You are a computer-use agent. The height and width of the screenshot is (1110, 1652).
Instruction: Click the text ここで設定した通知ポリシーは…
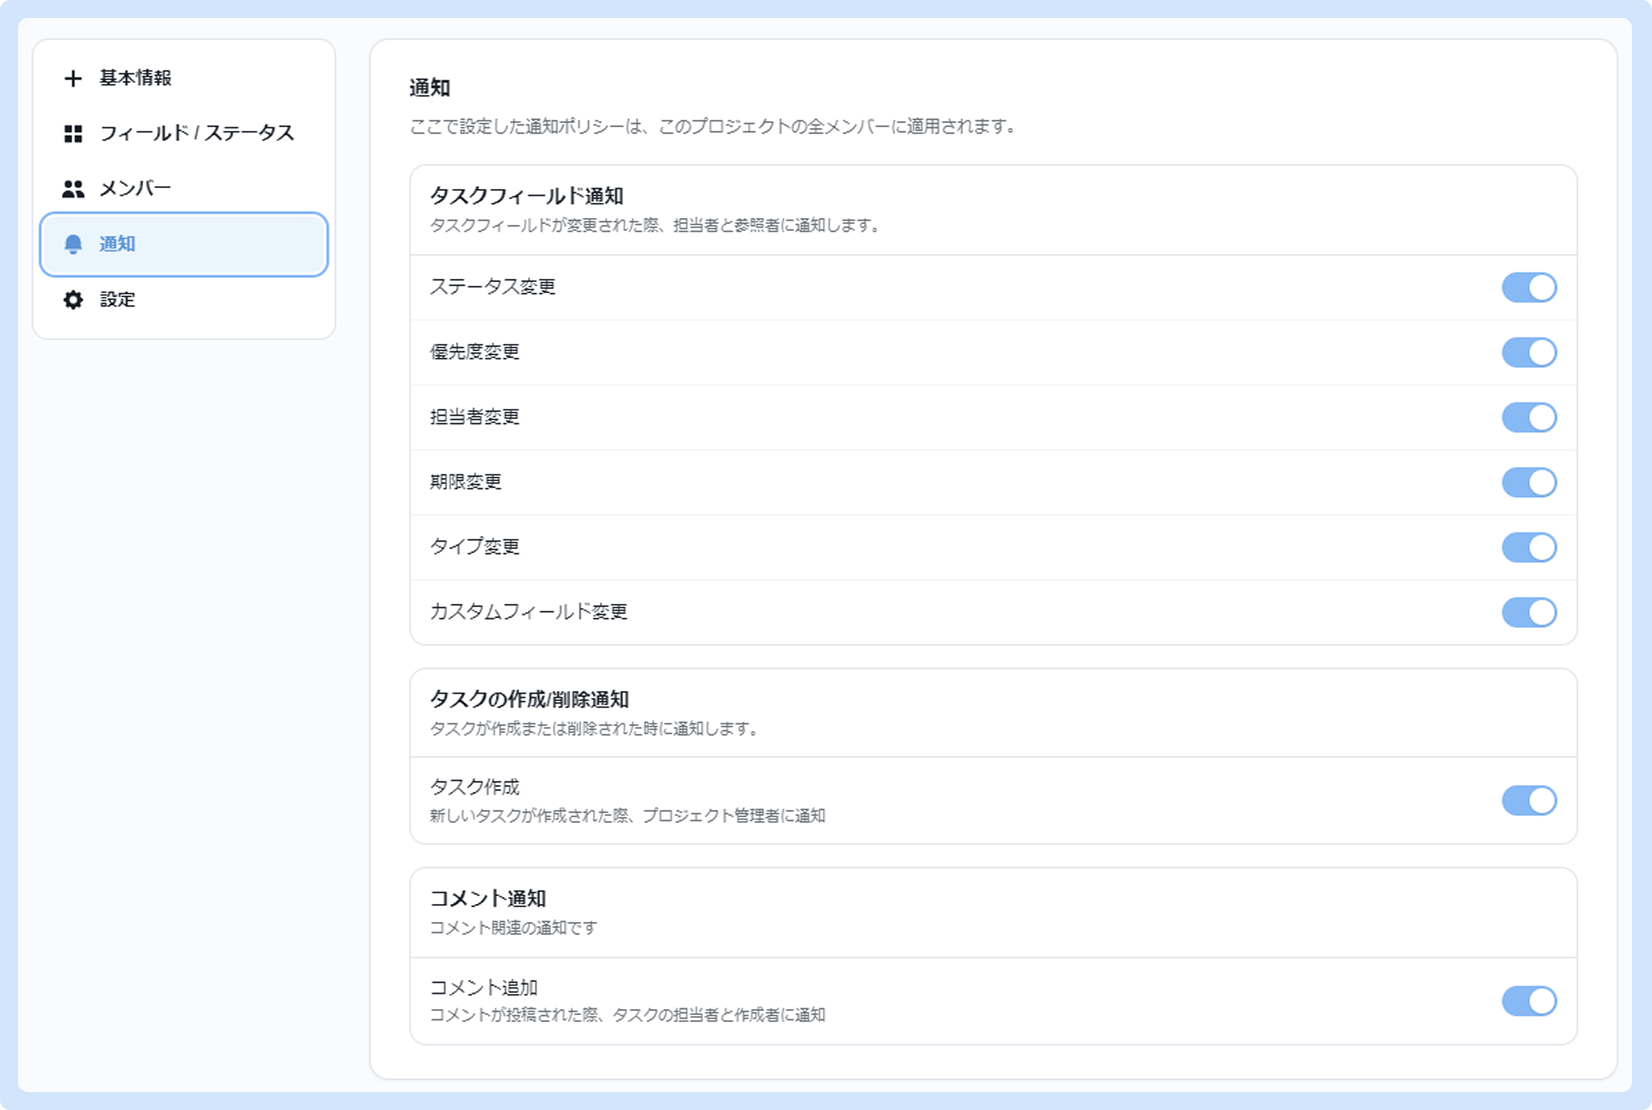coord(715,127)
